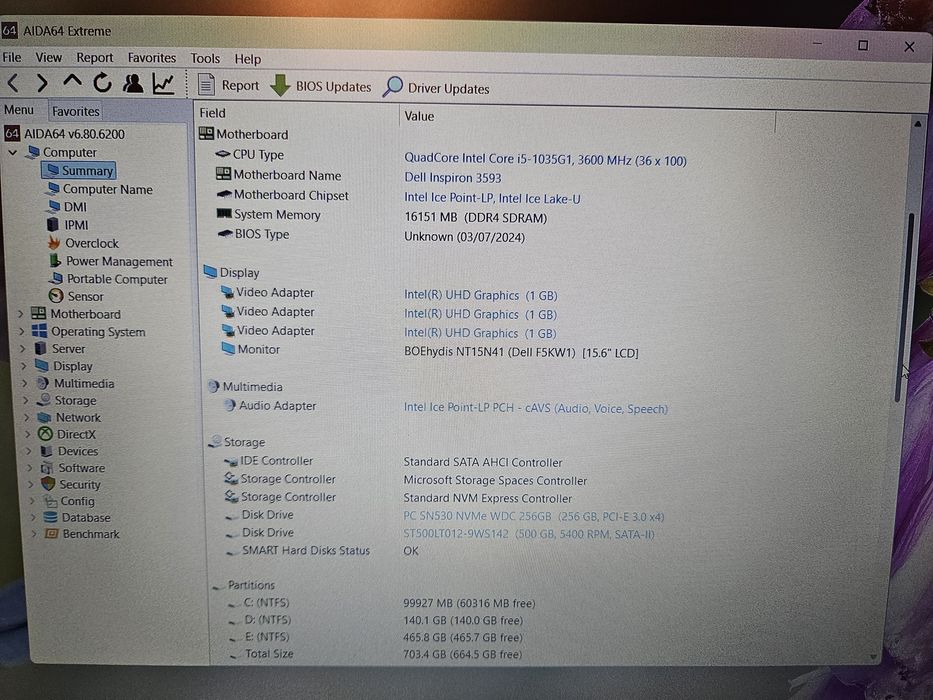Expand the Multimedia tree node
The image size is (933, 700).
(25, 383)
